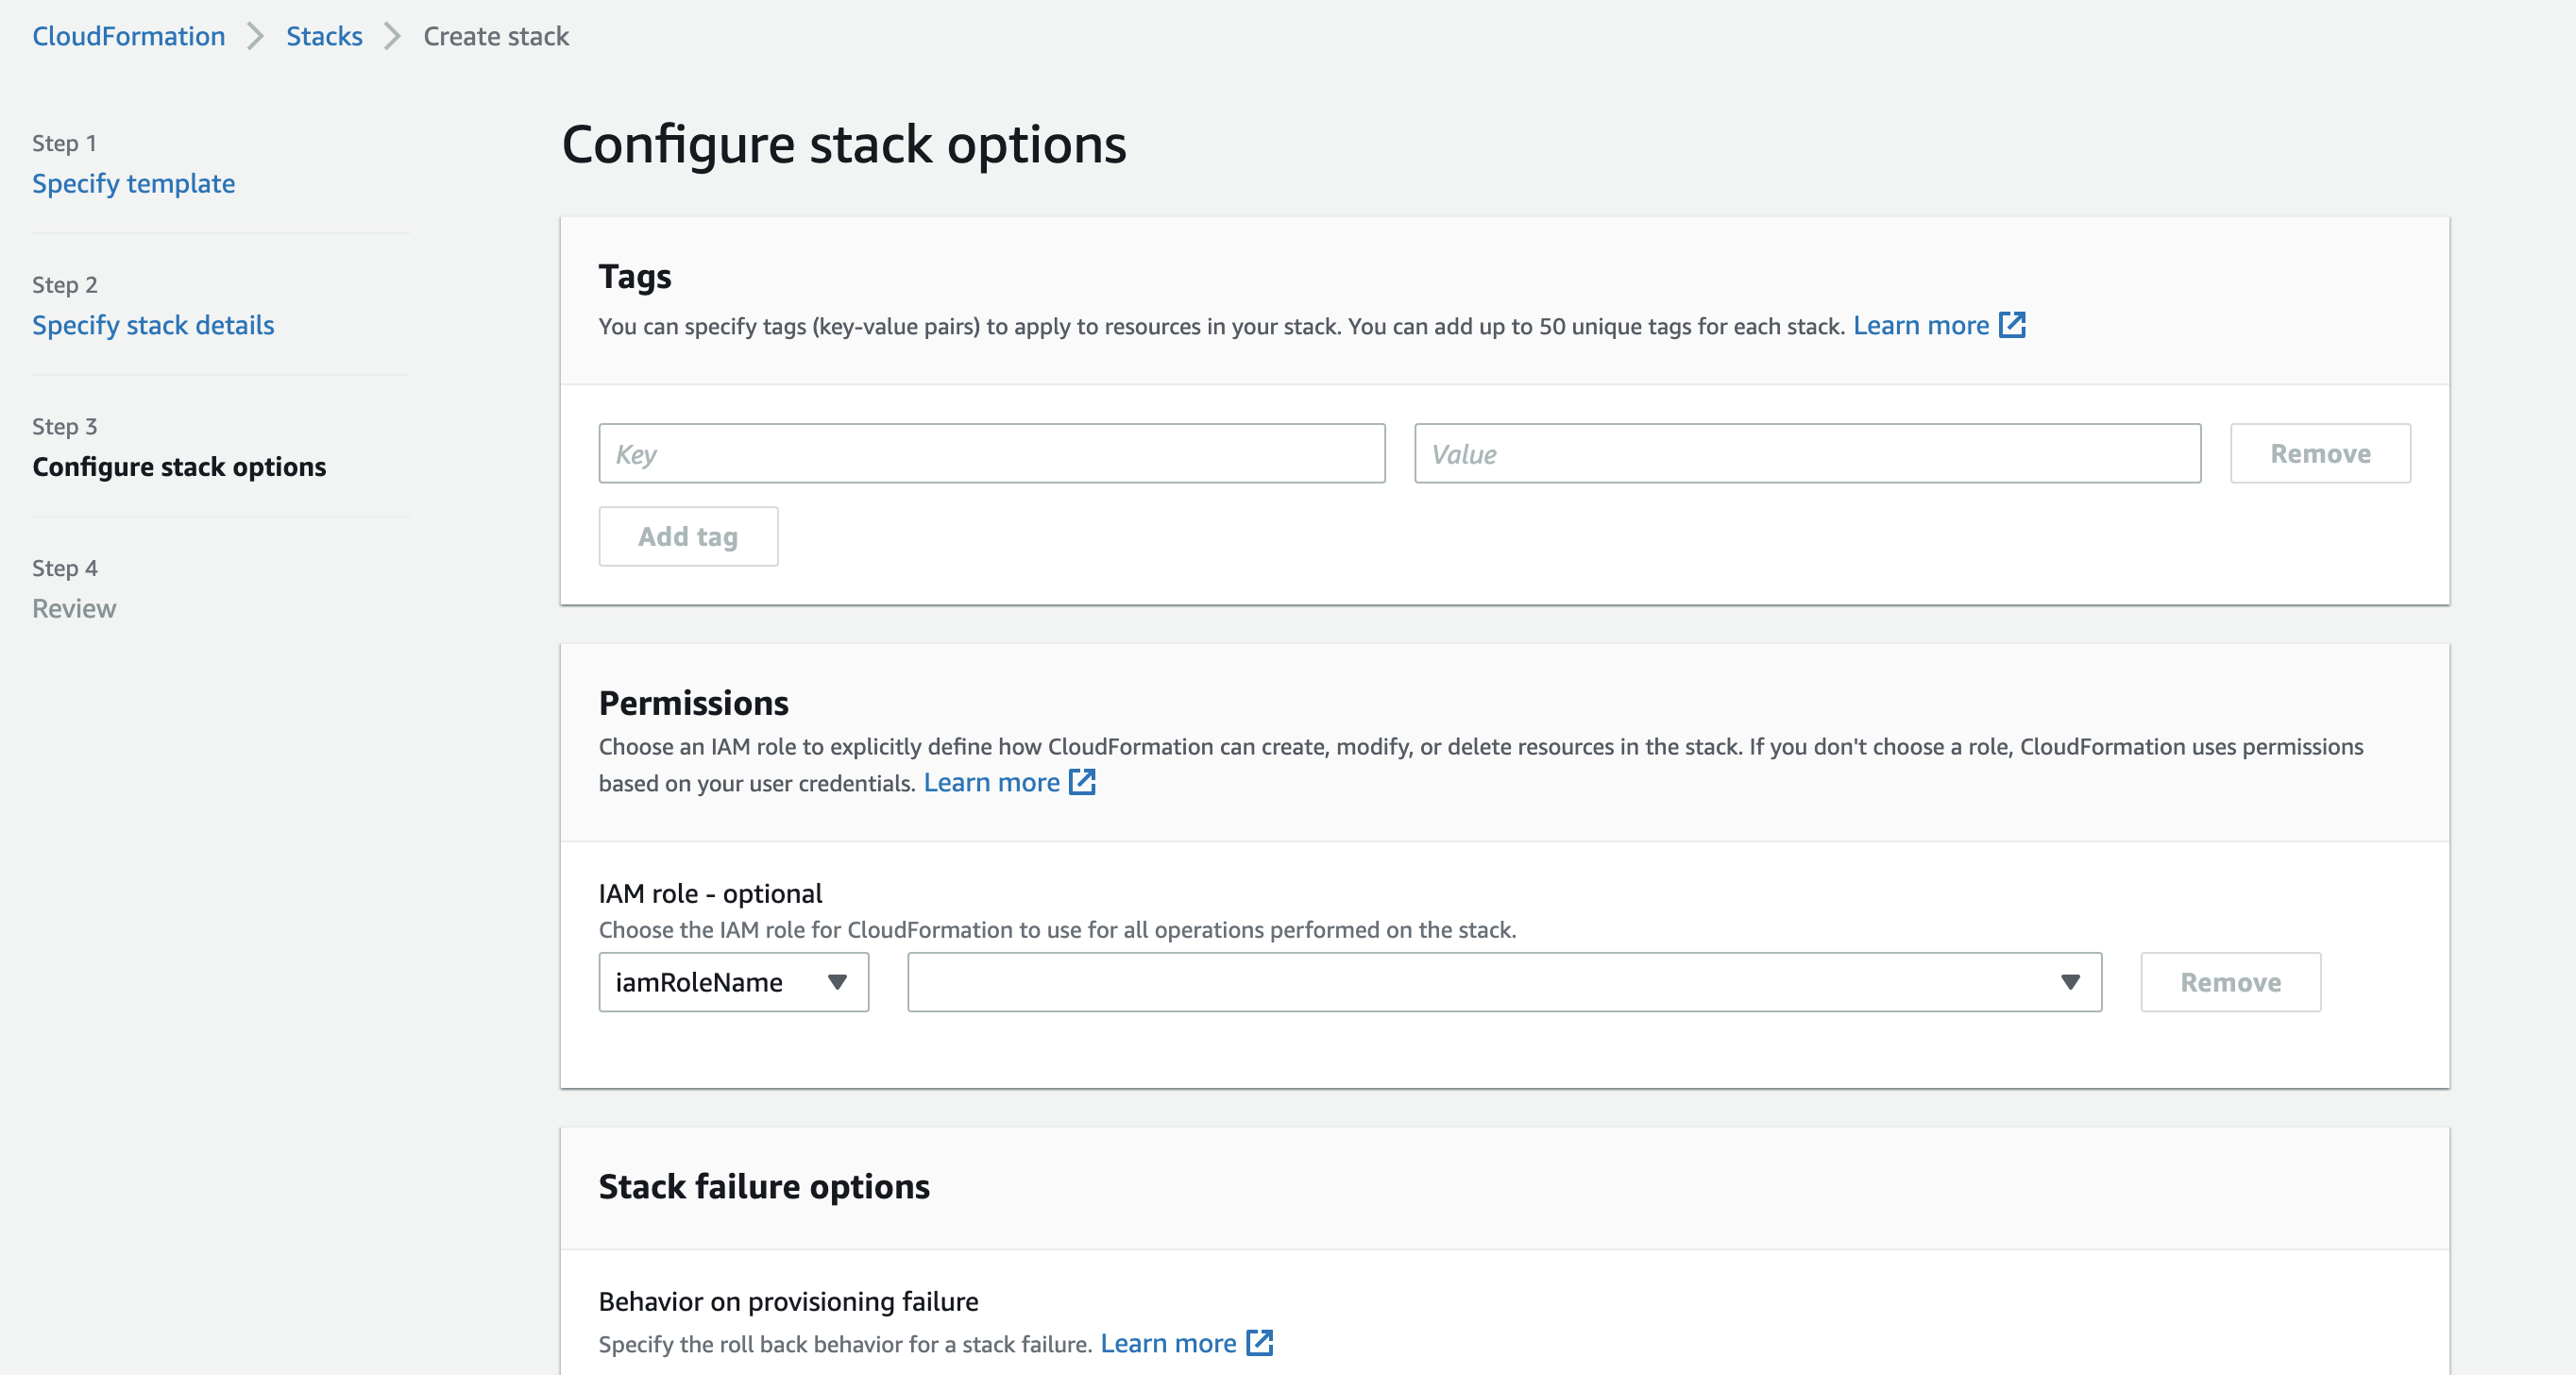Click the Step 4 label
Screen dimensions: 2576x1375
tap(64, 568)
